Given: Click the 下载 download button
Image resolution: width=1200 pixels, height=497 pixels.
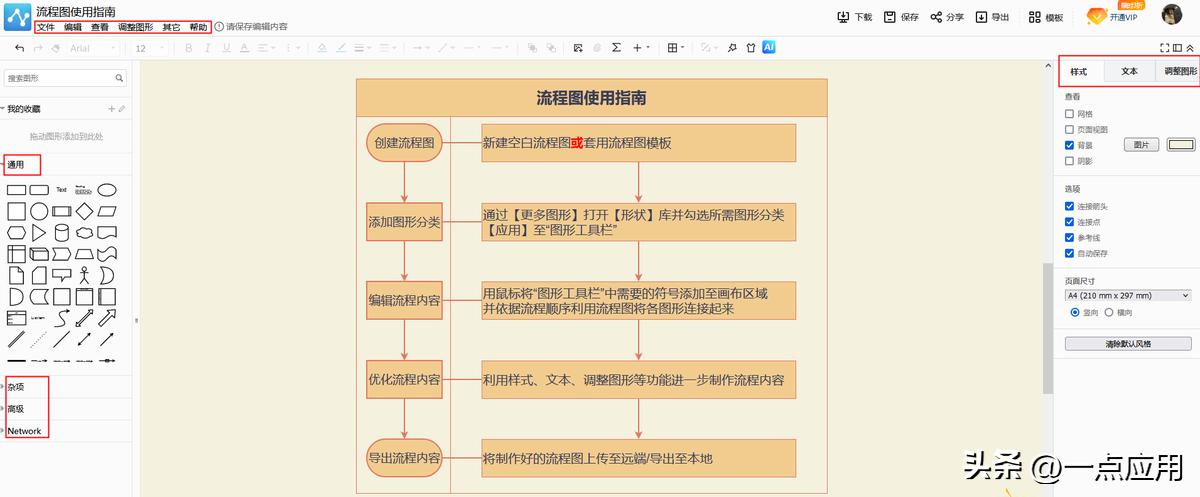Looking at the screenshot, I should click(x=855, y=17).
